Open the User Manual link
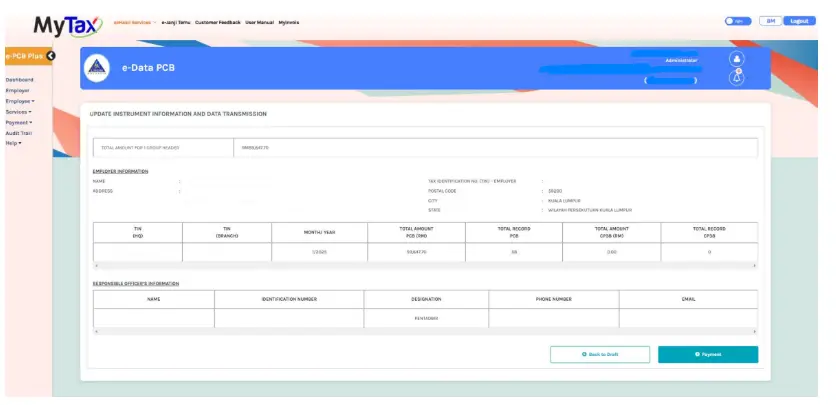The height and width of the screenshot is (405, 836). click(x=260, y=22)
